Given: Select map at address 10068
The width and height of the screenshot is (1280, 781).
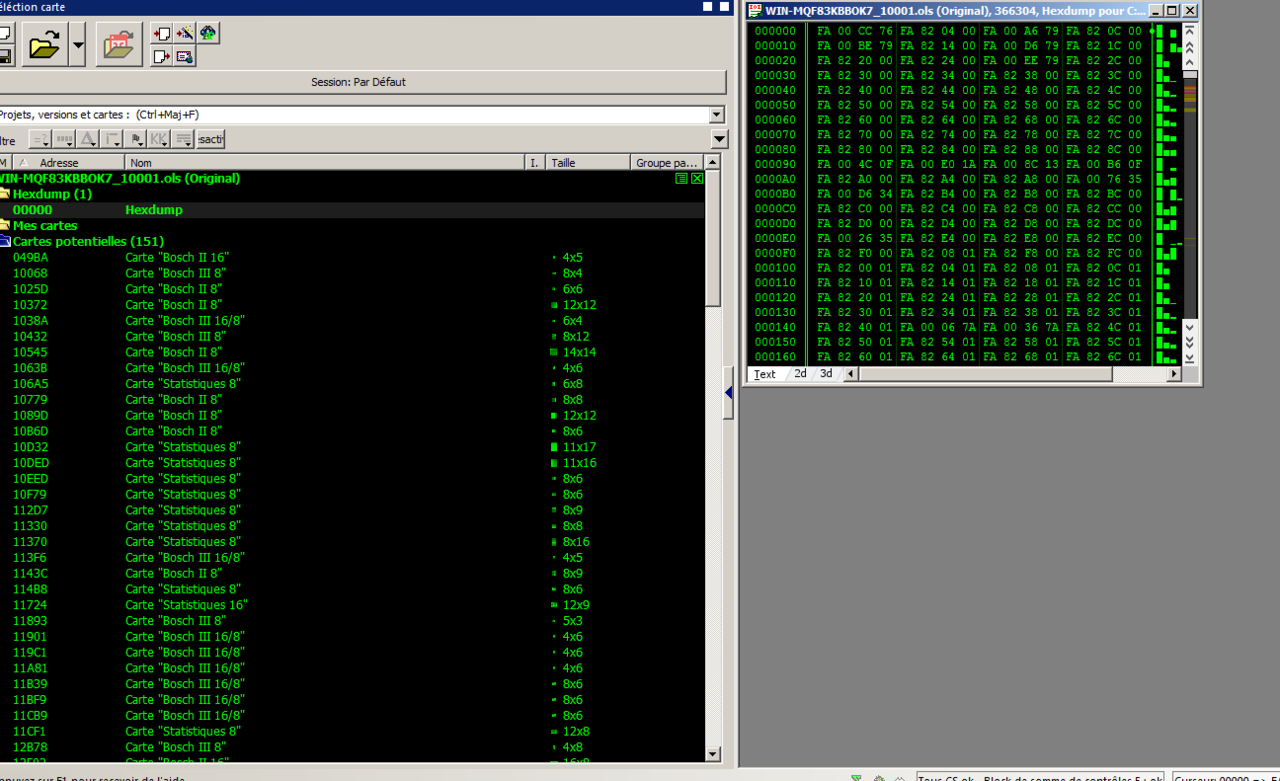Looking at the screenshot, I should tap(352, 273).
